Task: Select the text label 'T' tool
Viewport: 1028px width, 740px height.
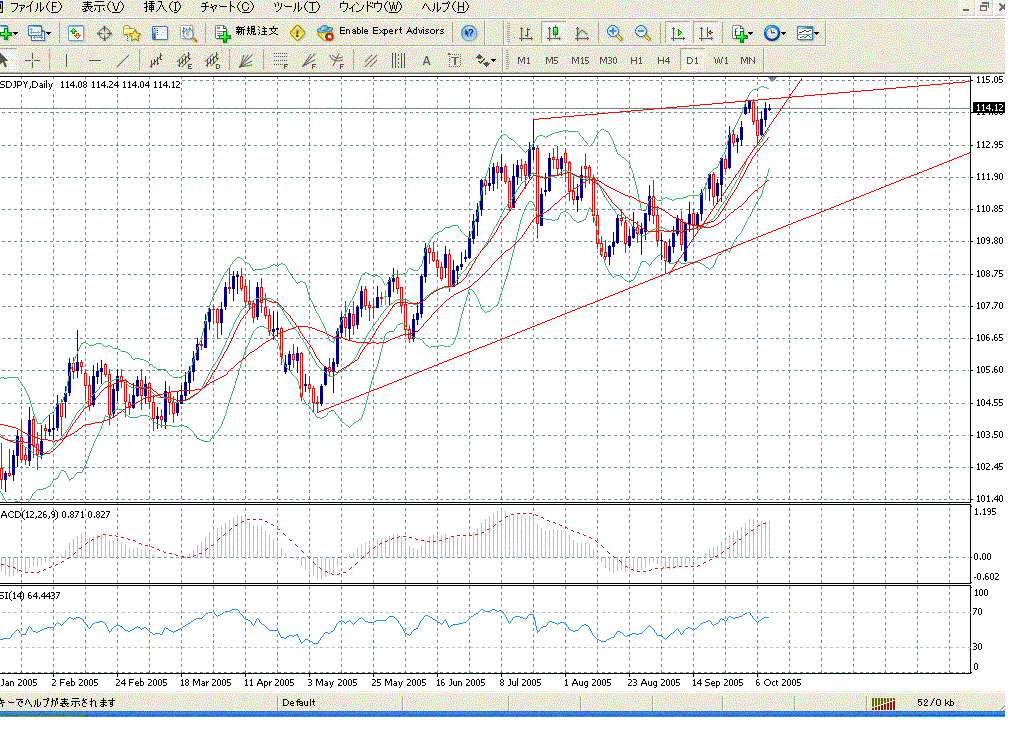Action: click(454, 61)
